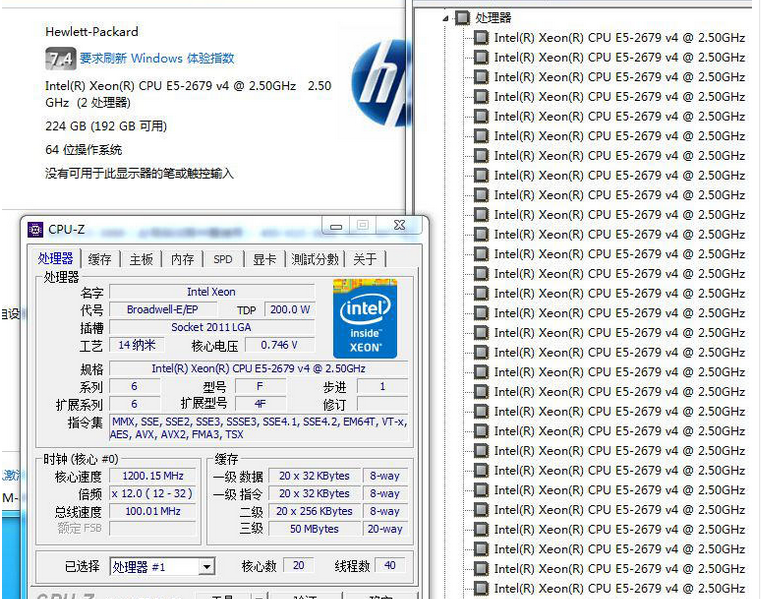The width and height of the screenshot is (761, 599).
Task: Open the 缓存 tab in CPU-Z
Action: click(99, 259)
